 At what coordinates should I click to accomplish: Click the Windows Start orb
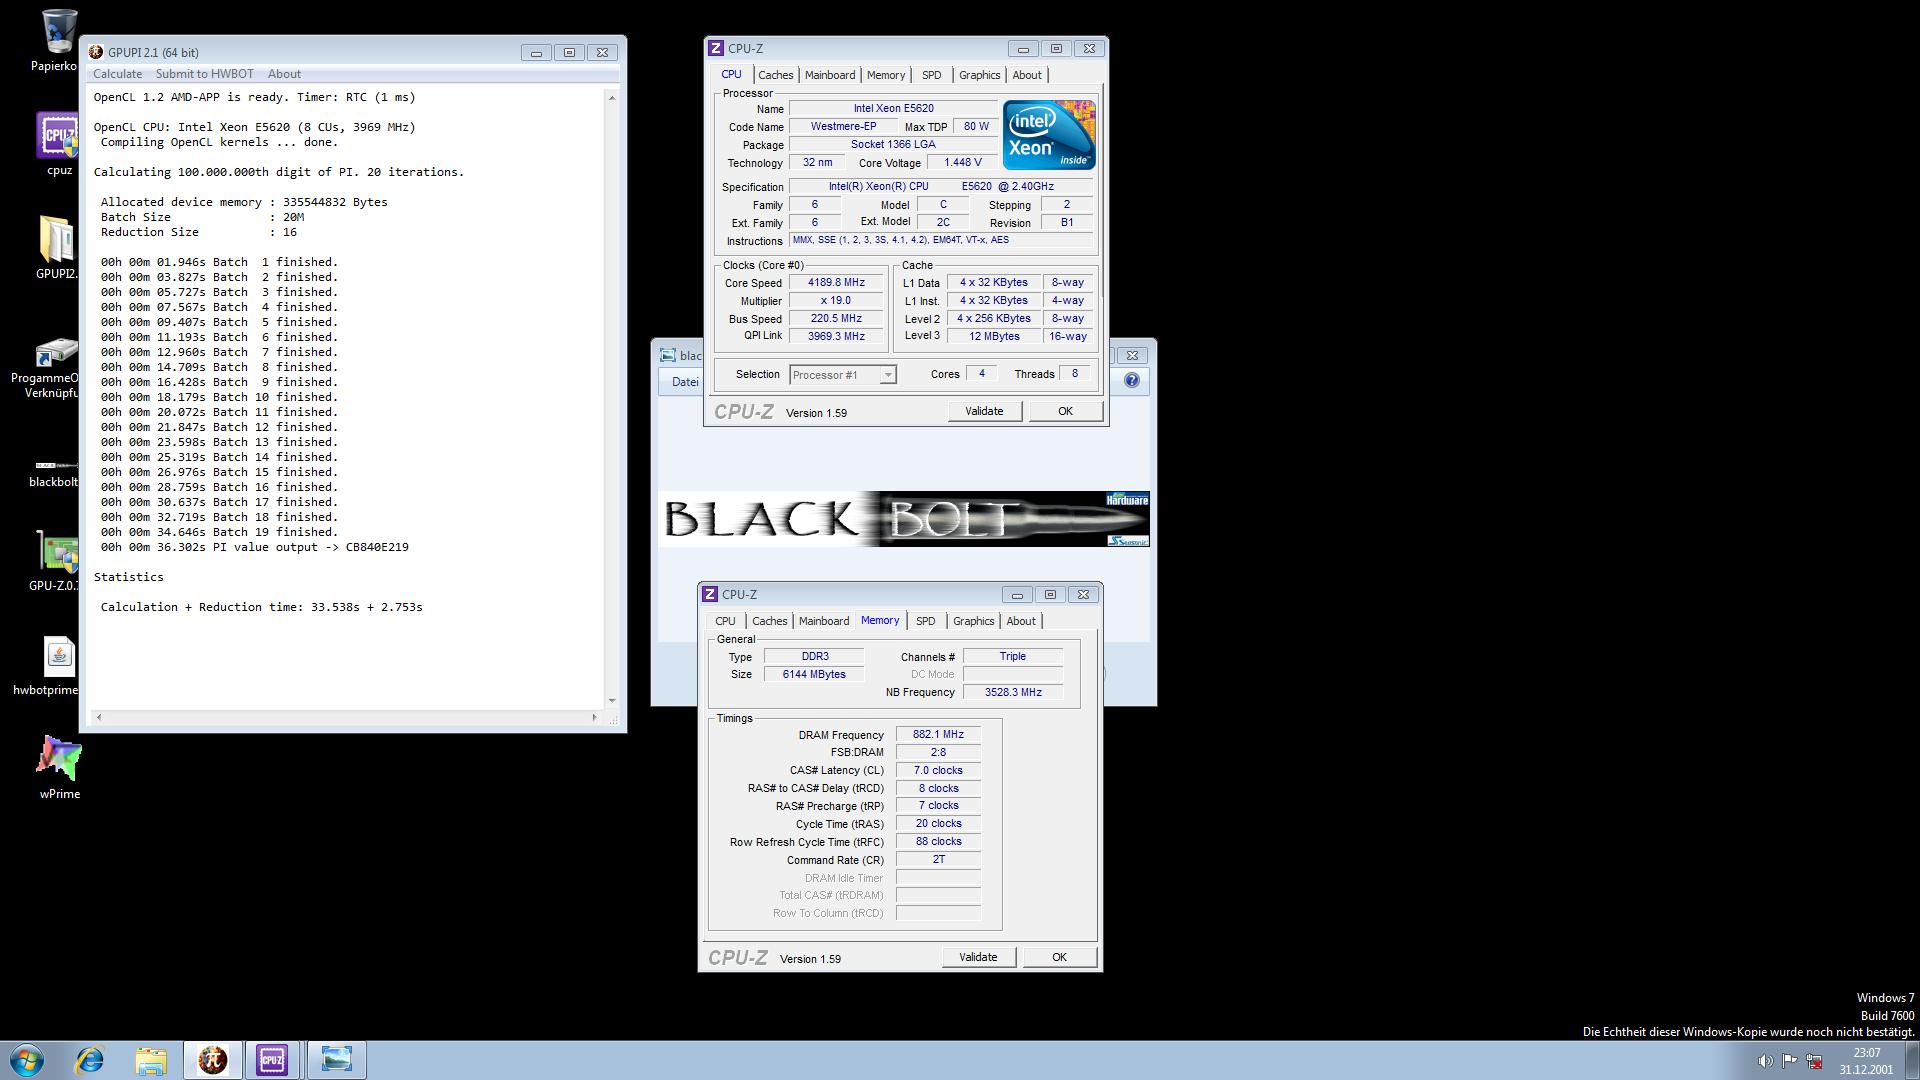27,1060
